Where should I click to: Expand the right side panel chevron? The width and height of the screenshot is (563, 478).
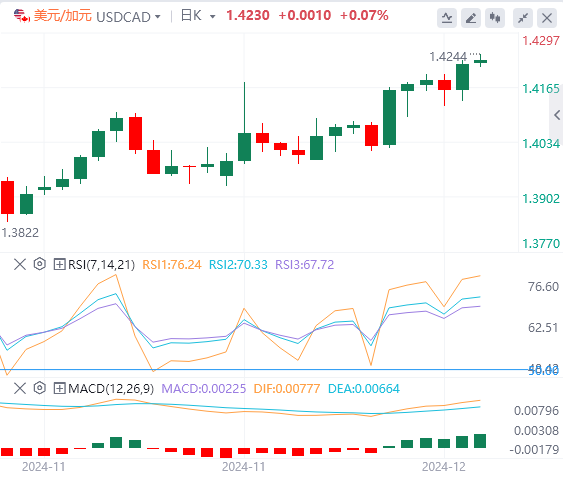click(x=557, y=115)
